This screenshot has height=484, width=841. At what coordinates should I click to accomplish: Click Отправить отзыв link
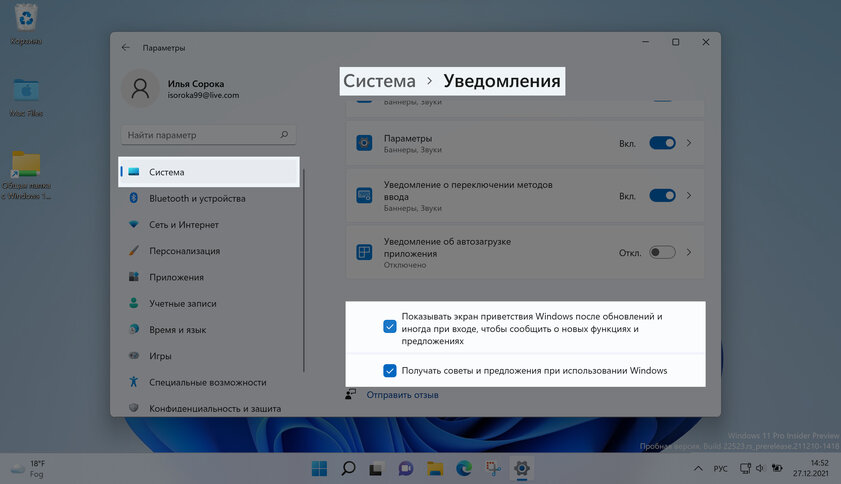point(402,395)
